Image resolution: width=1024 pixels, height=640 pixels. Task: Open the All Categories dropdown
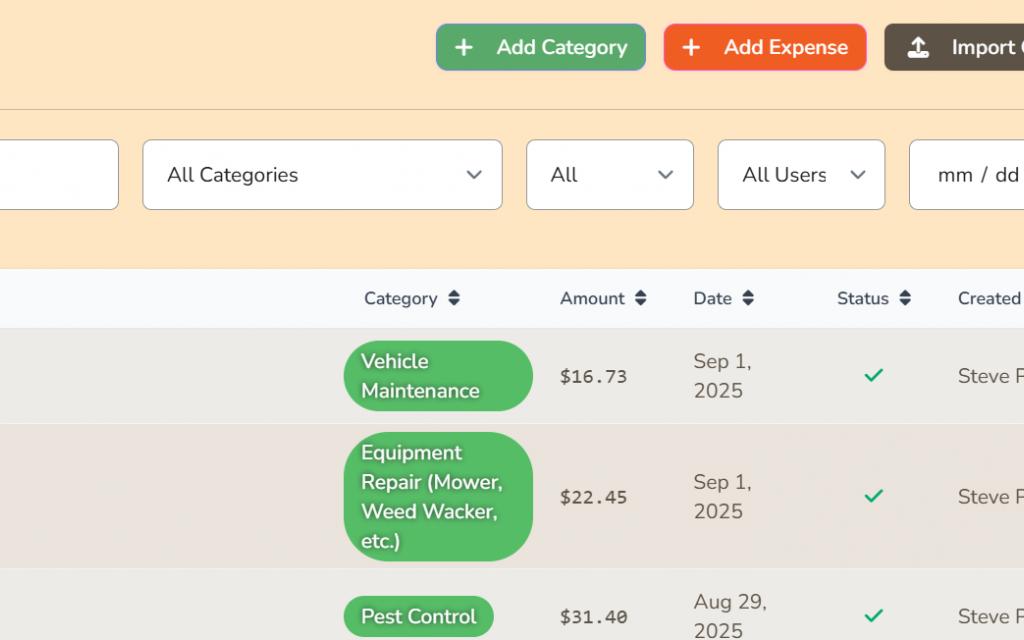point(322,175)
